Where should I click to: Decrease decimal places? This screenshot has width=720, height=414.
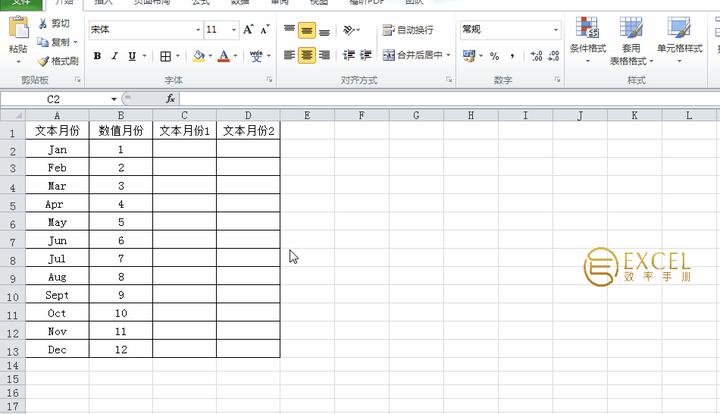tap(553, 56)
